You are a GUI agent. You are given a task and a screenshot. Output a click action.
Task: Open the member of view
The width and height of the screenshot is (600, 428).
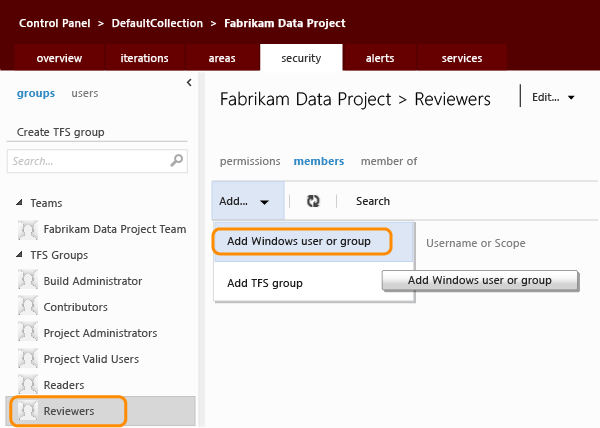tap(389, 161)
